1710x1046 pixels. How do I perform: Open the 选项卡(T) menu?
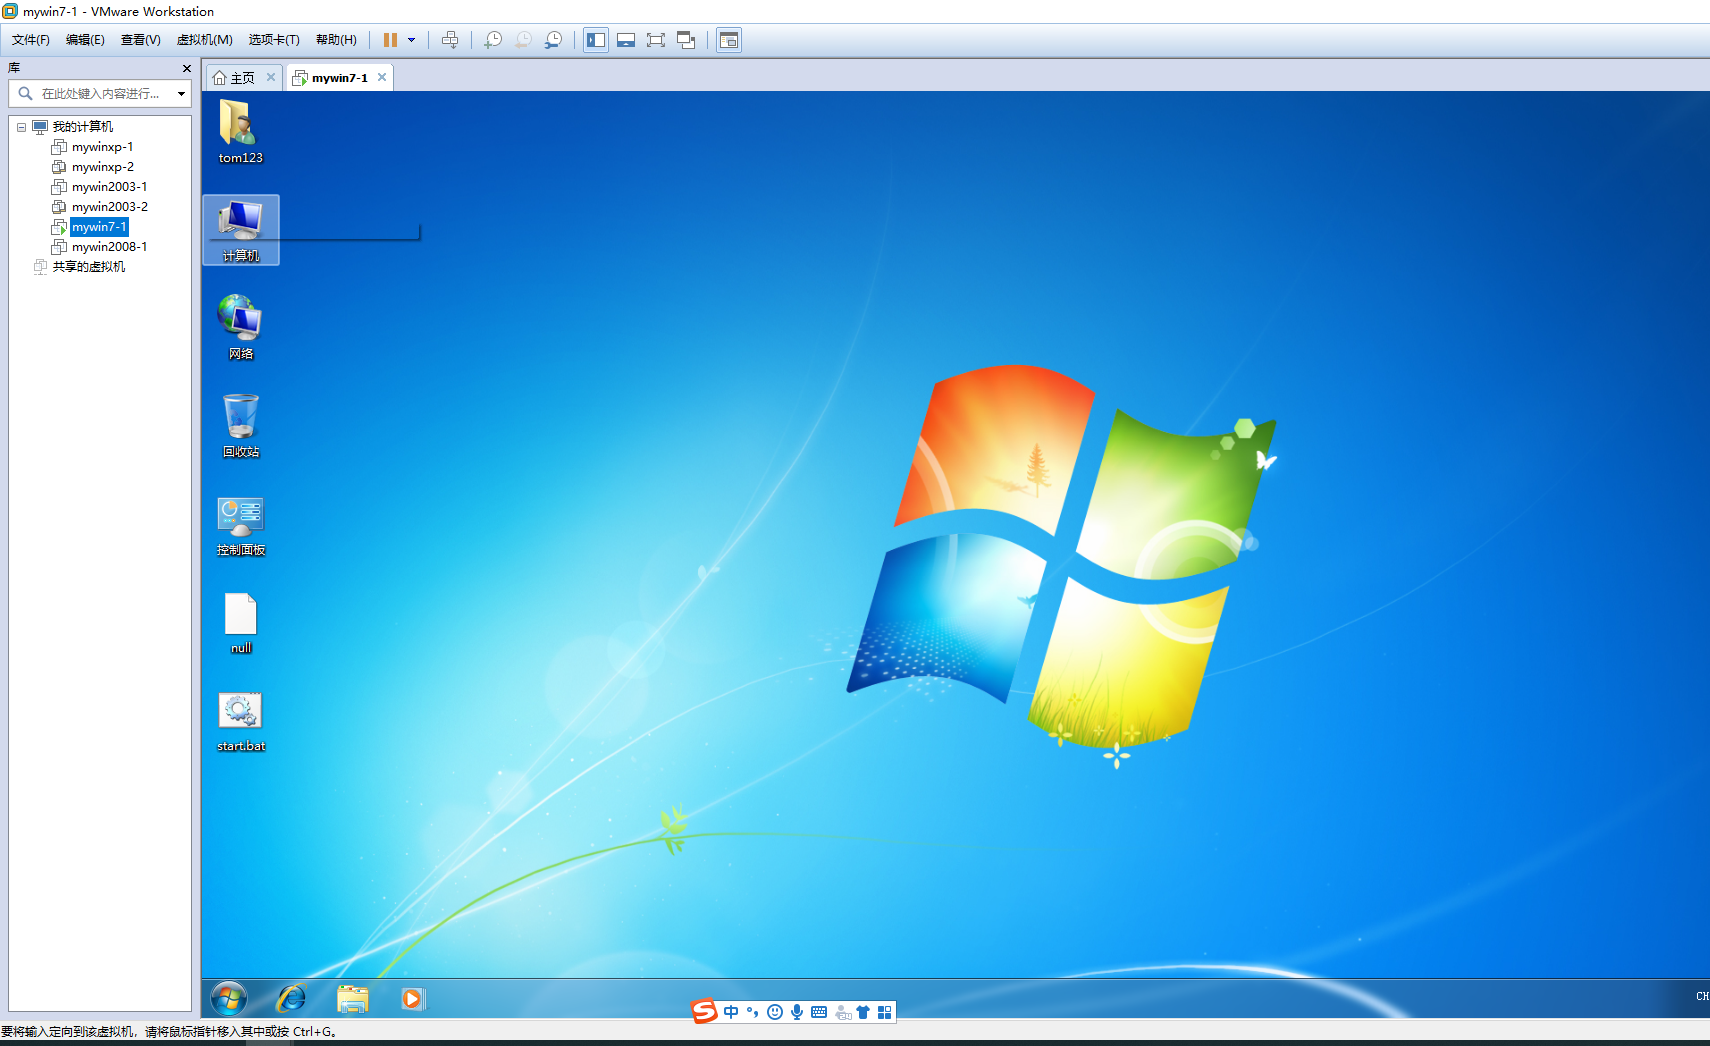pyautogui.click(x=274, y=40)
